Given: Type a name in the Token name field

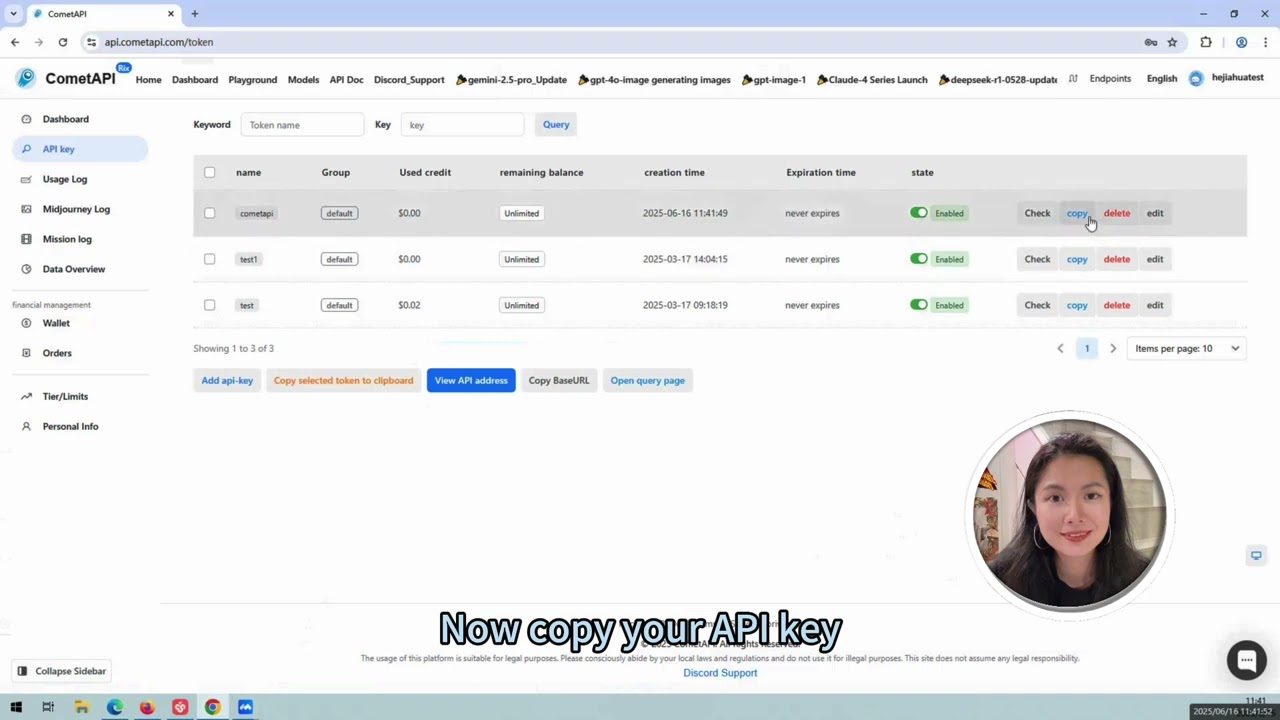Looking at the screenshot, I should [302, 124].
